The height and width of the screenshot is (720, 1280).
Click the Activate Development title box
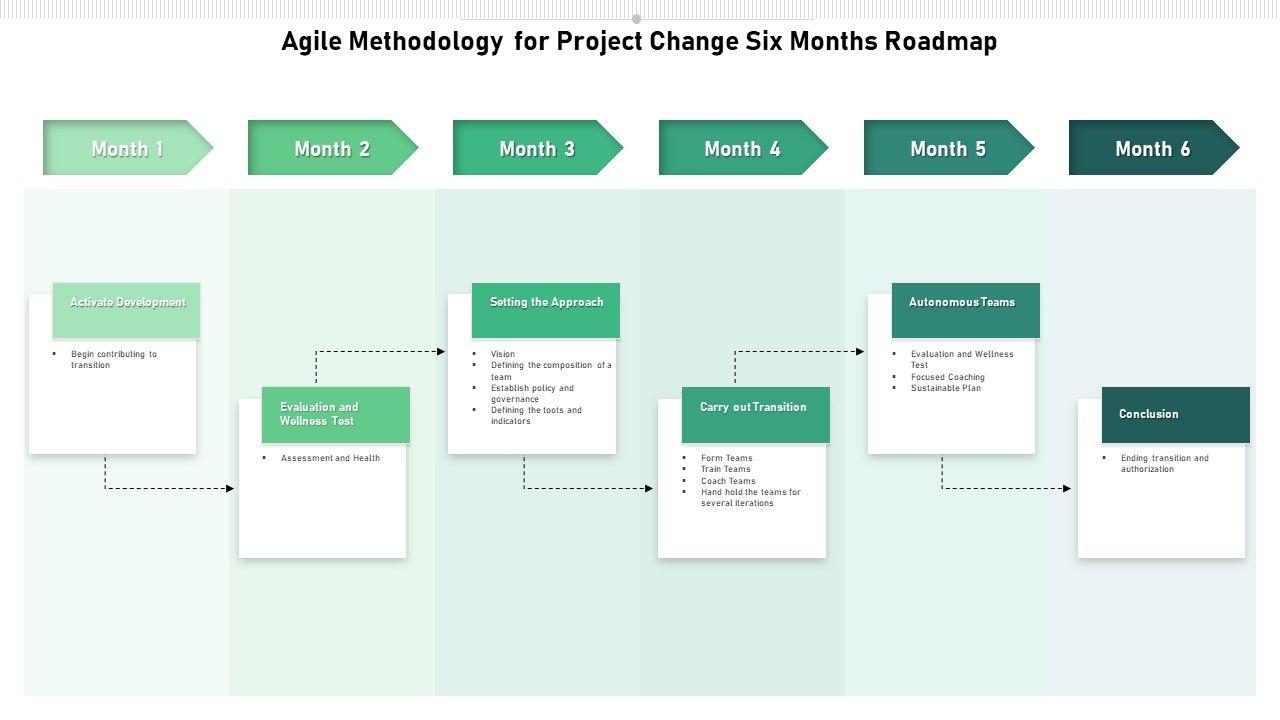tap(127, 309)
